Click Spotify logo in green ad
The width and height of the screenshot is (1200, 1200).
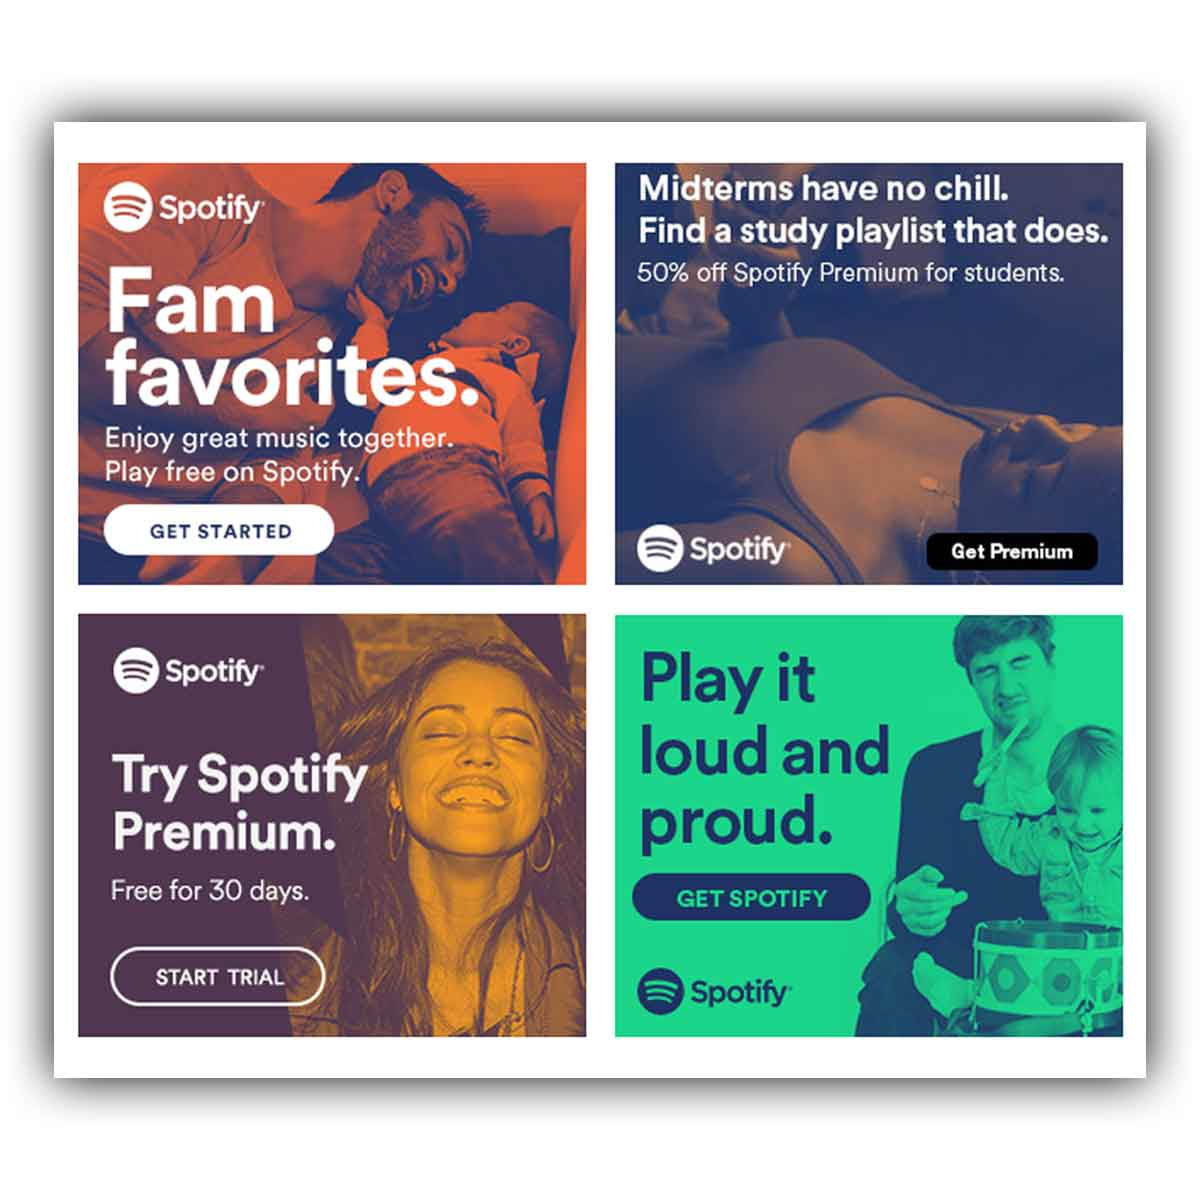click(714, 992)
